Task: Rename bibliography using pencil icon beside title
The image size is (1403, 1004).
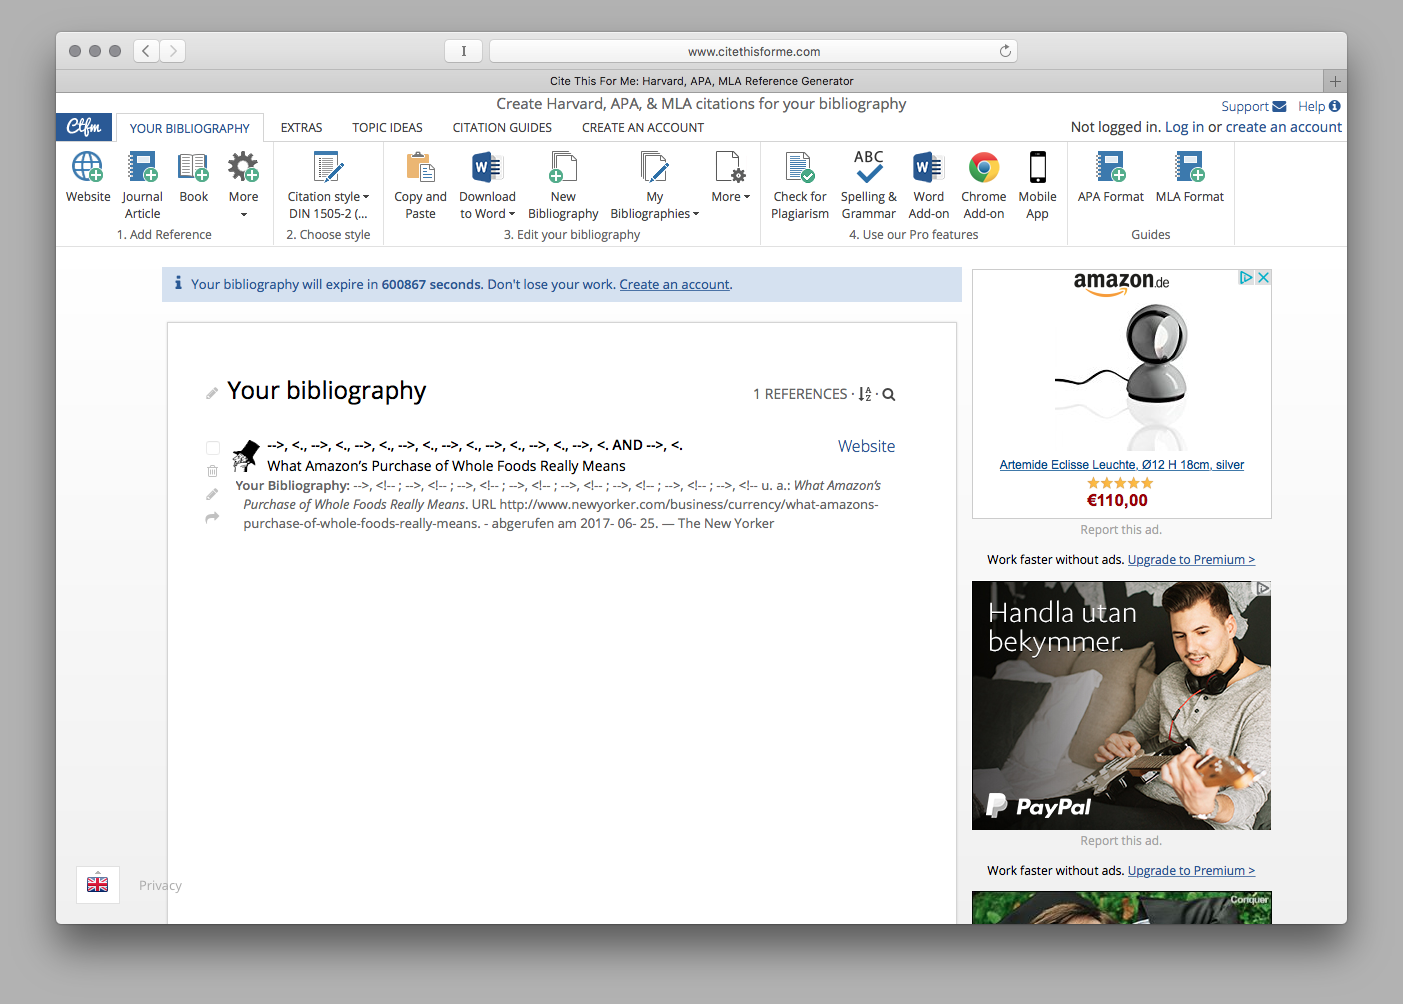Action: pos(212,393)
